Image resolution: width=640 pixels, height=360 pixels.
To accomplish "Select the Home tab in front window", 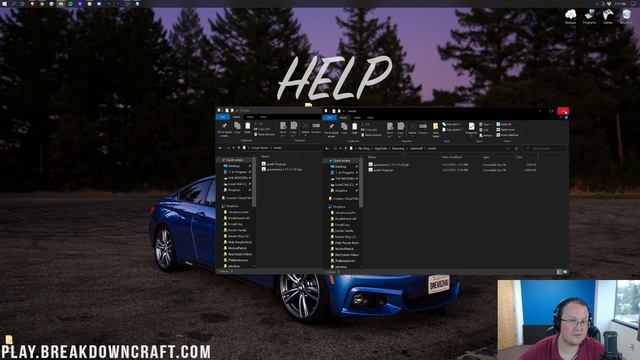I will point(343,118).
